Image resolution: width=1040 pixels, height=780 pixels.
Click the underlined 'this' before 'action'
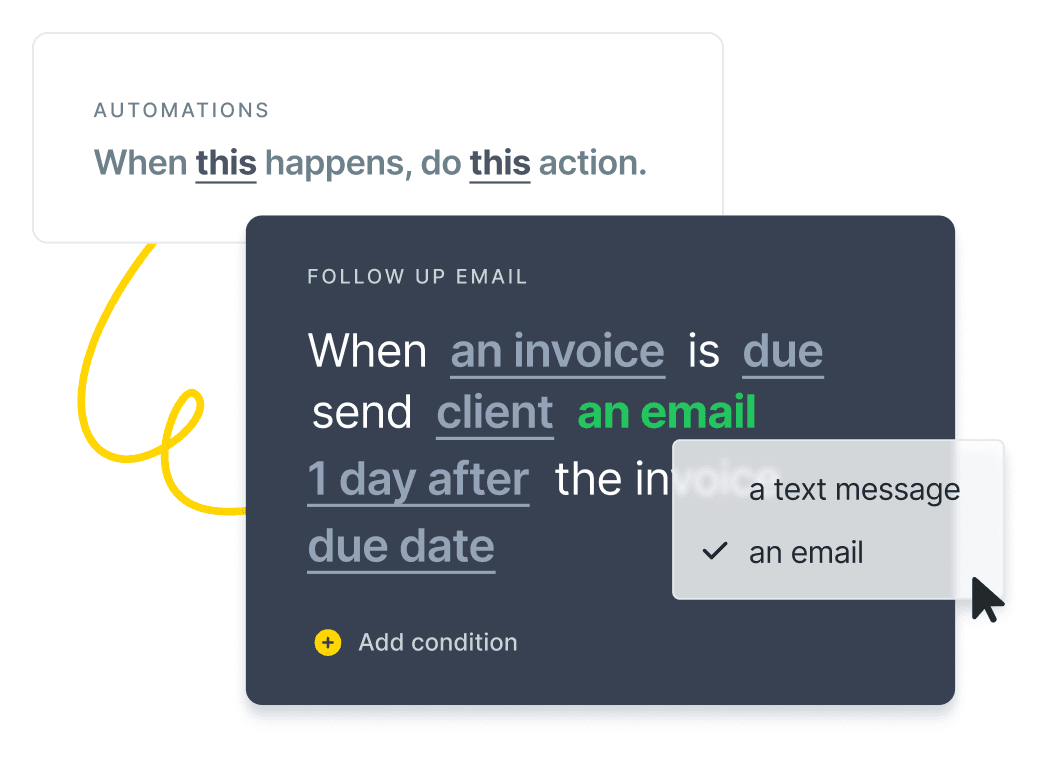tap(500, 163)
